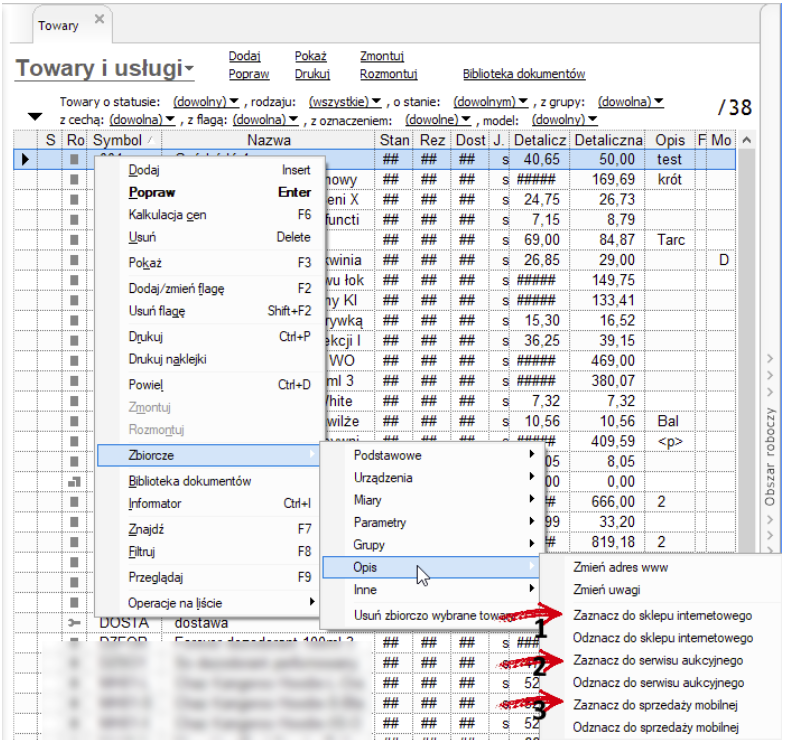Open the Podstawowe submenu
The height and width of the screenshot is (746, 789).
point(432,455)
